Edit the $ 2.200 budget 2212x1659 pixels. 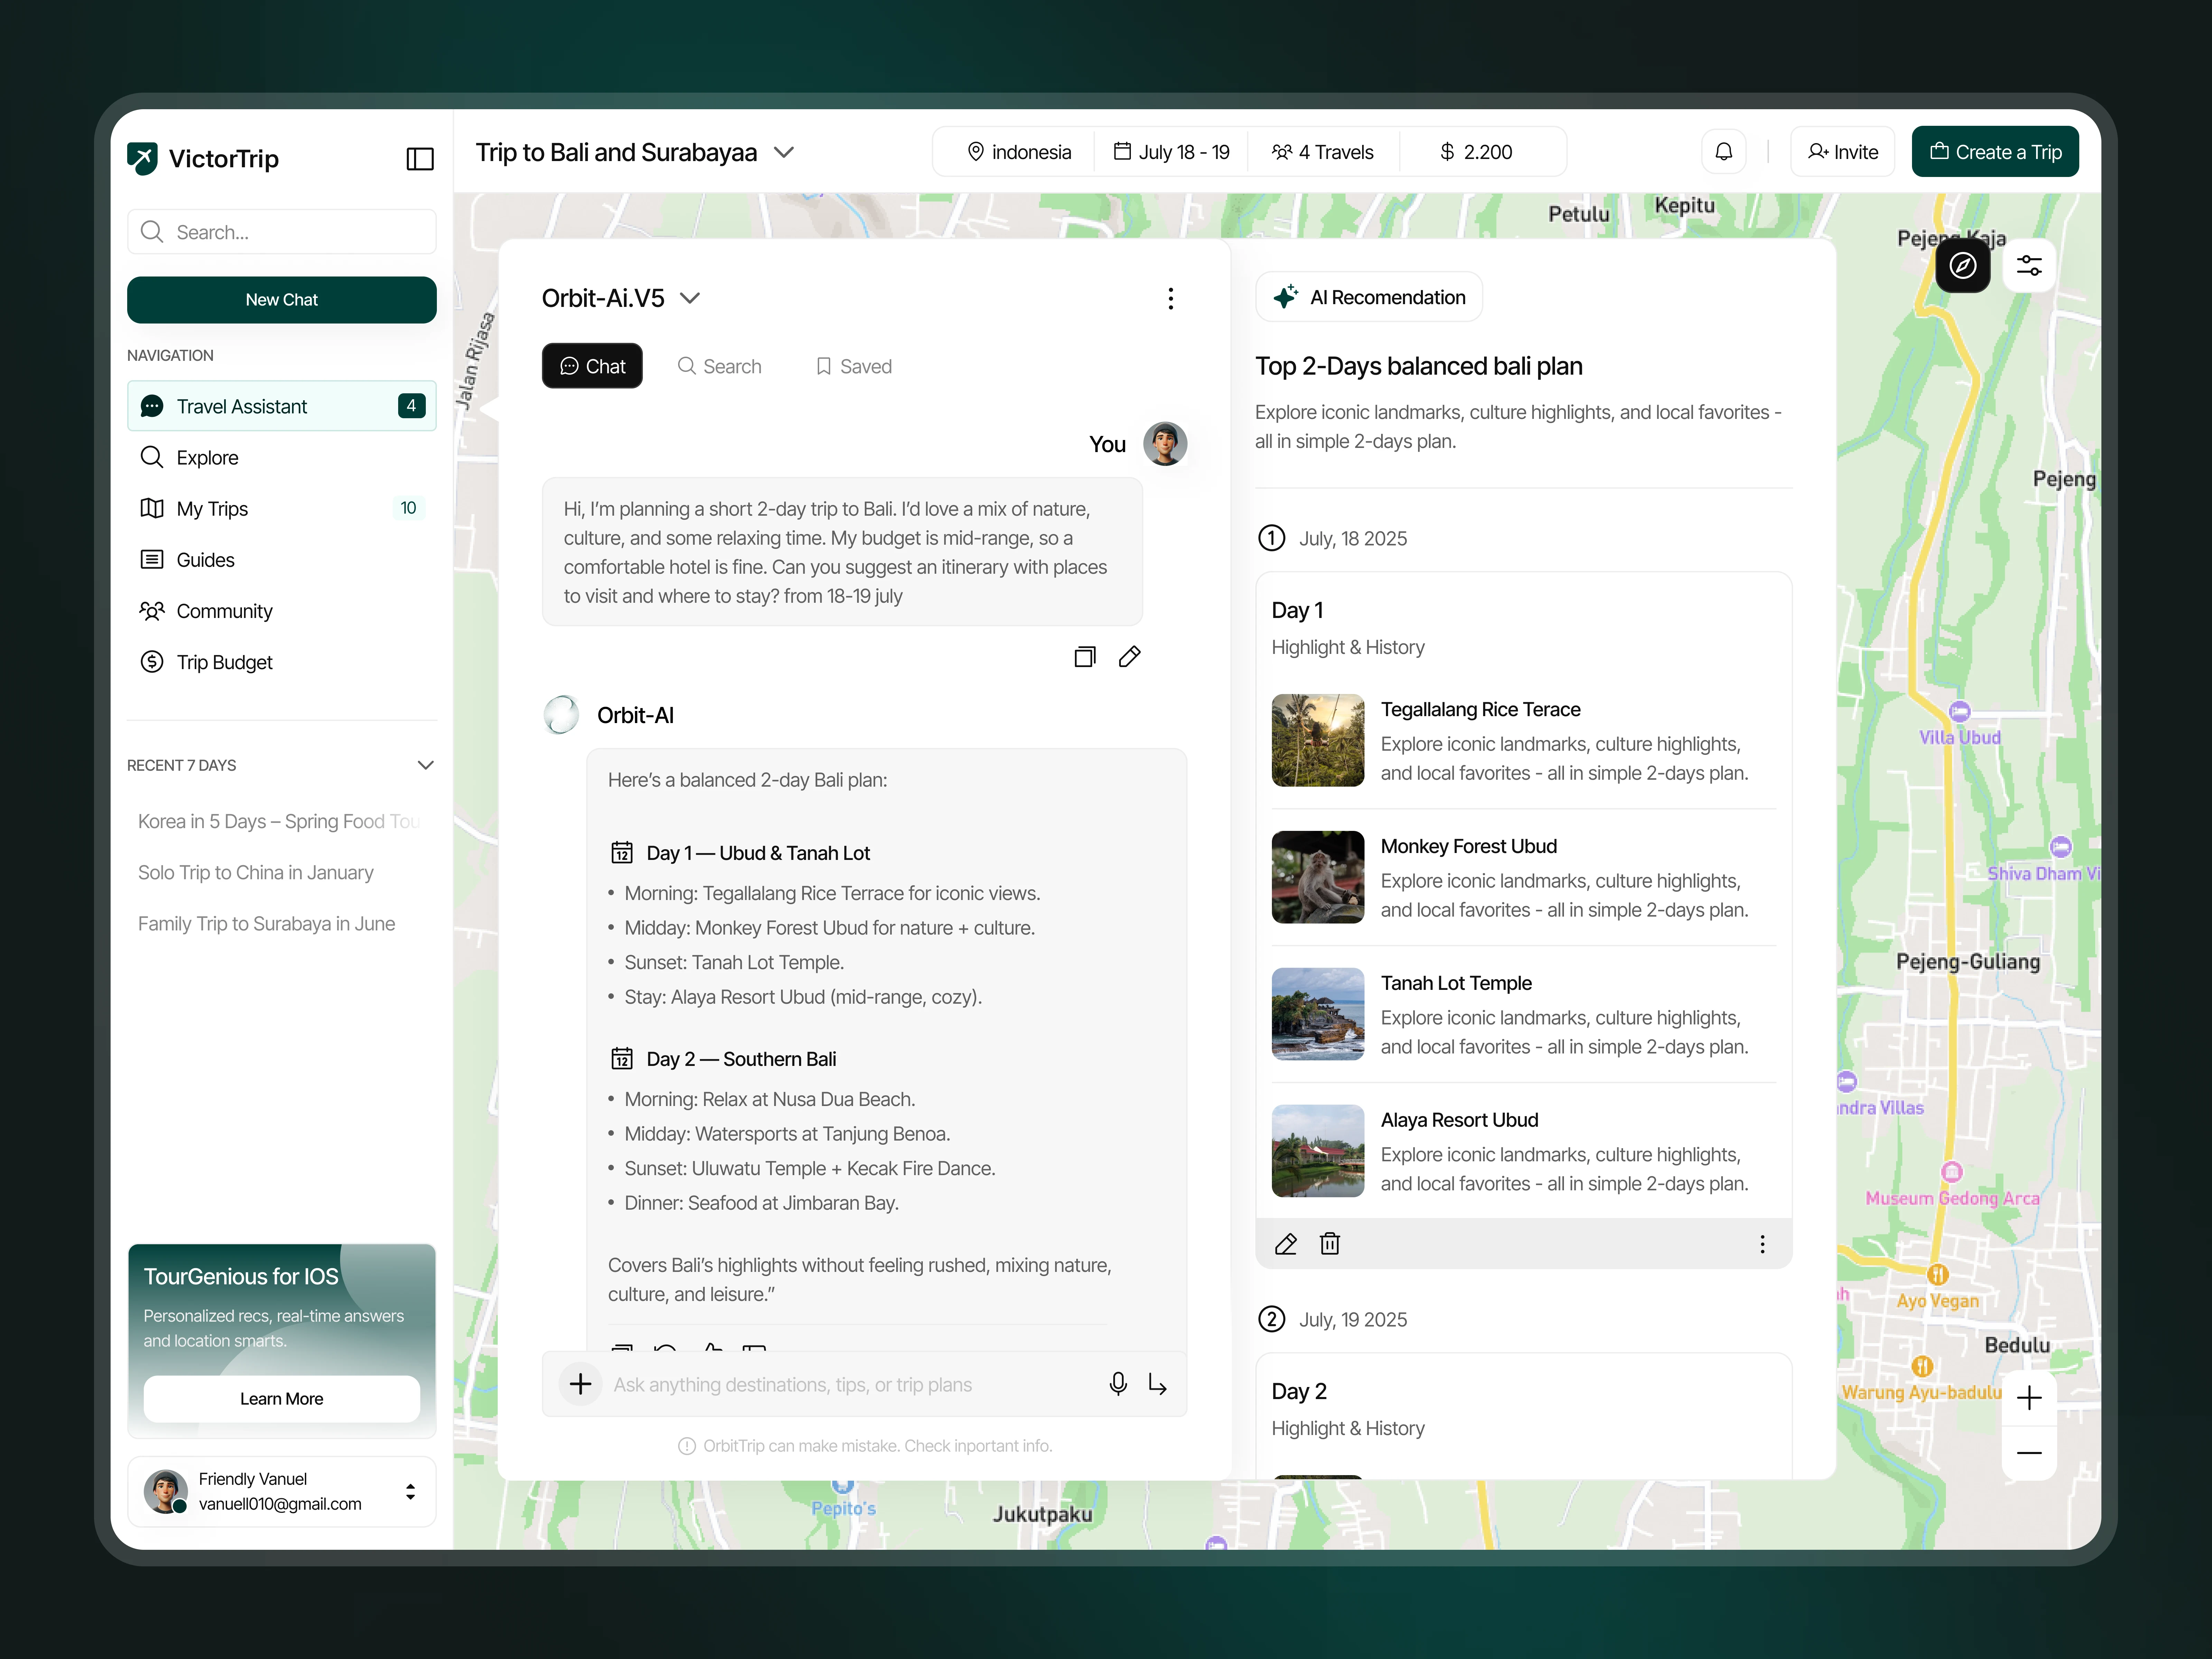click(x=1476, y=152)
